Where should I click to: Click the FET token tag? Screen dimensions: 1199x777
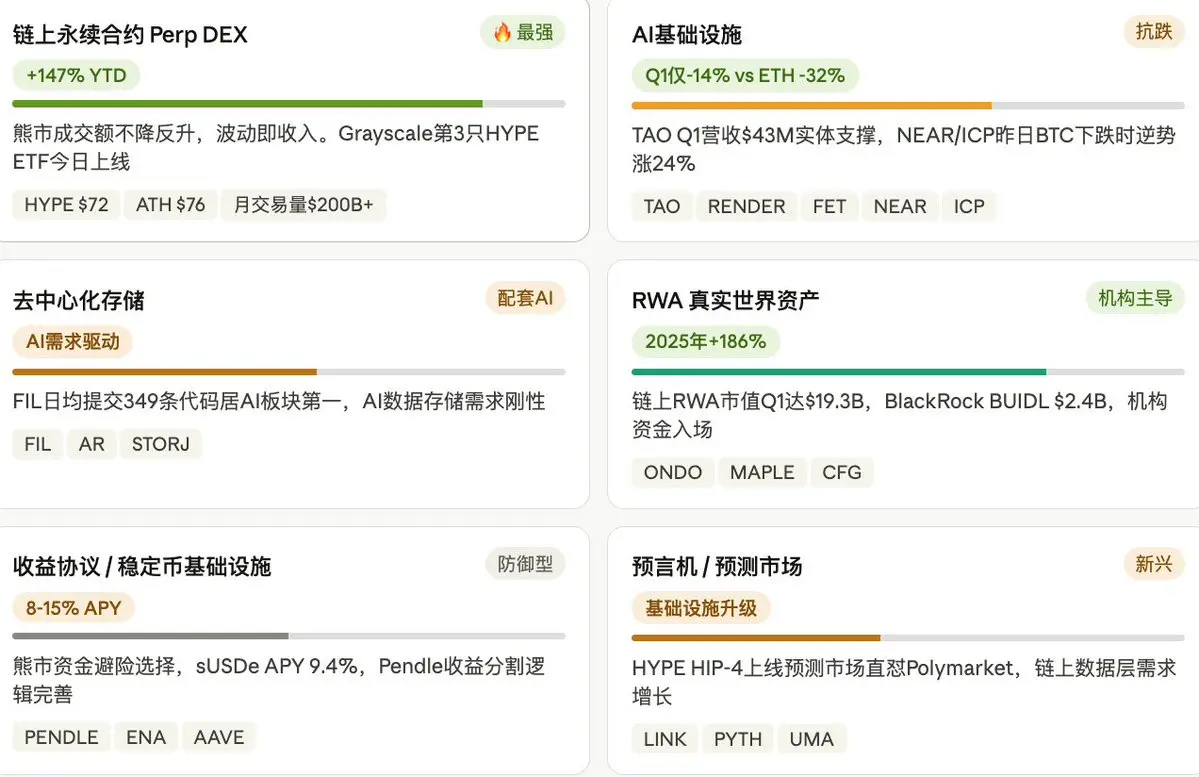click(x=830, y=206)
